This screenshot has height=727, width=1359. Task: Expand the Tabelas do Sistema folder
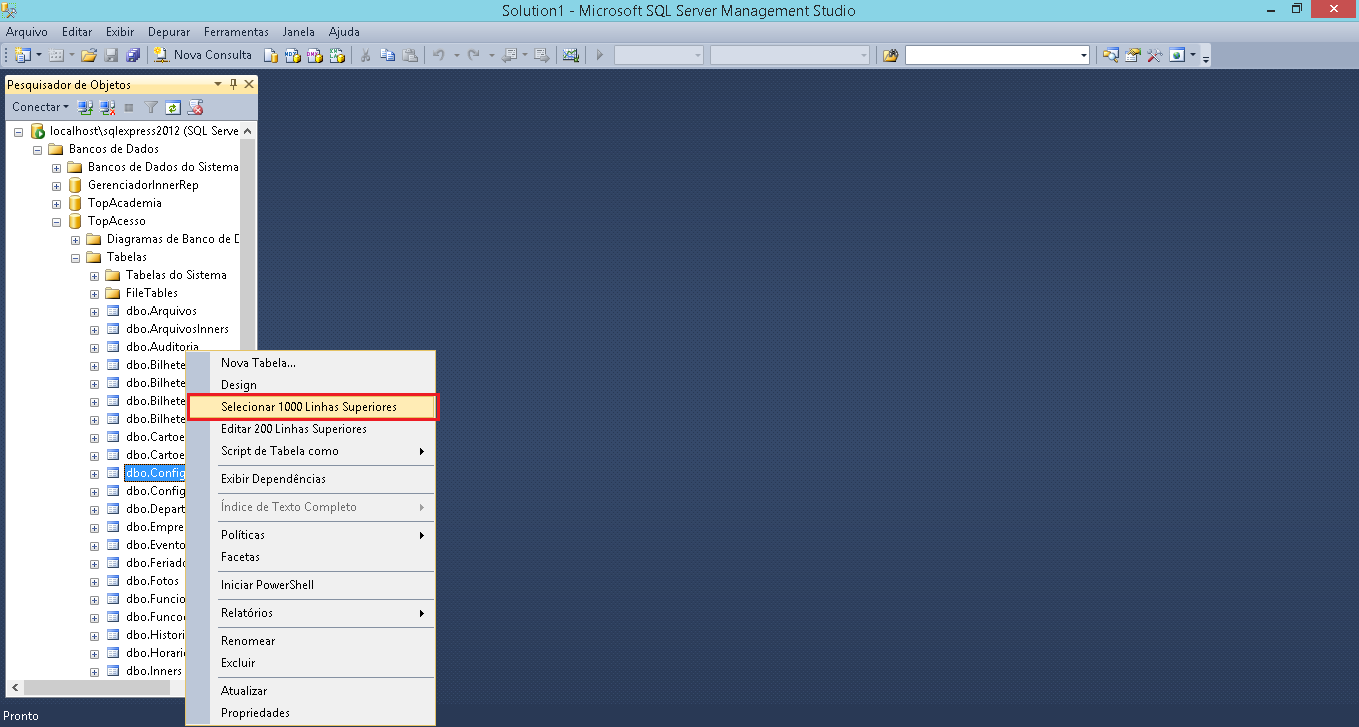click(94, 275)
